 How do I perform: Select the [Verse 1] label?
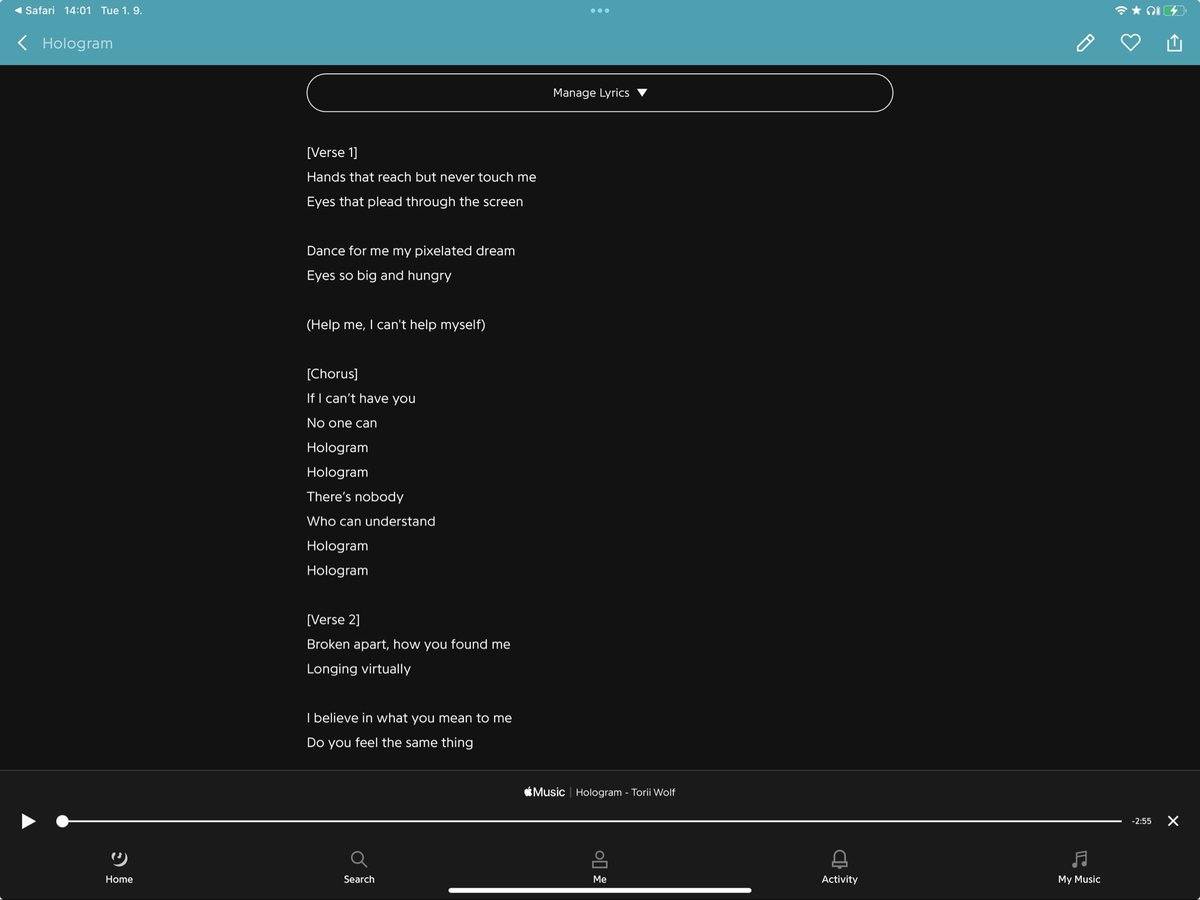click(x=332, y=152)
